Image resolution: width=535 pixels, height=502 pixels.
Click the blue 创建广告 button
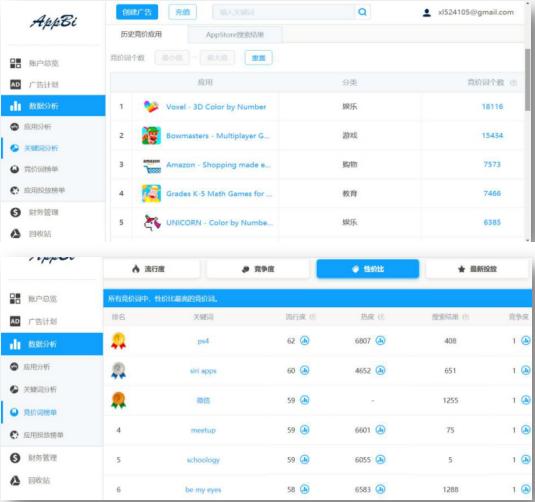(x=137, y=12)
